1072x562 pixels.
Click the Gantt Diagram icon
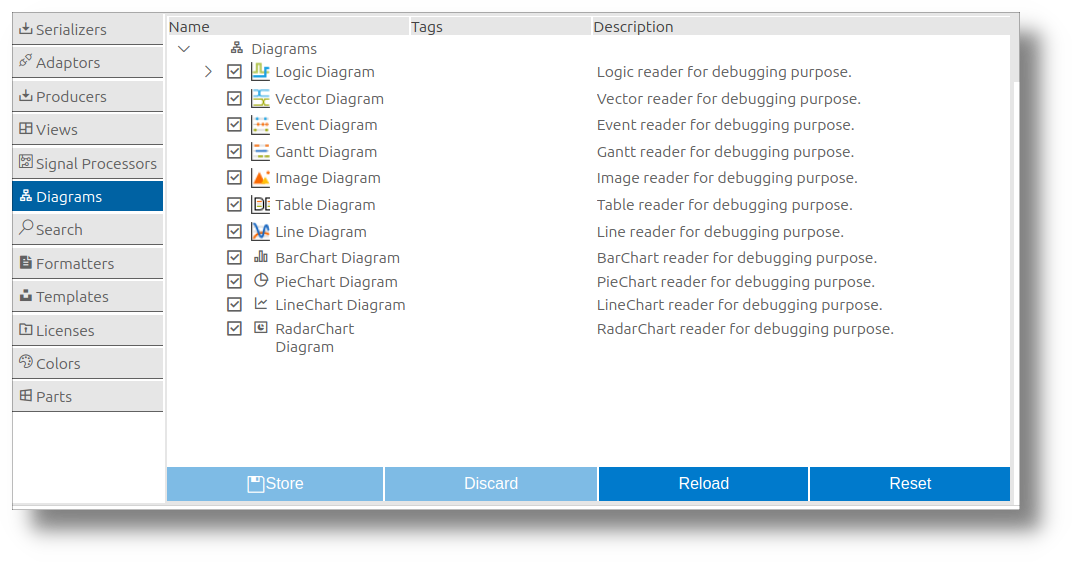[260, 152]
